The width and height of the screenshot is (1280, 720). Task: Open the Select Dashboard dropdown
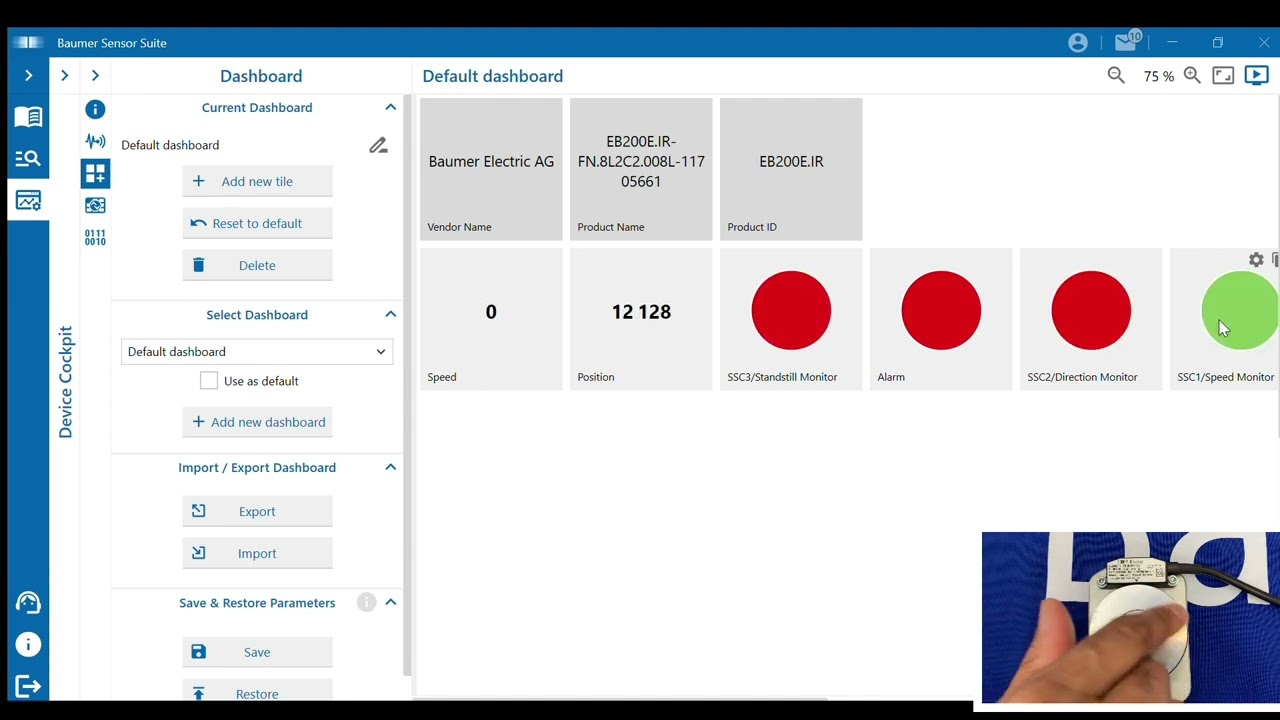(257, 352)
